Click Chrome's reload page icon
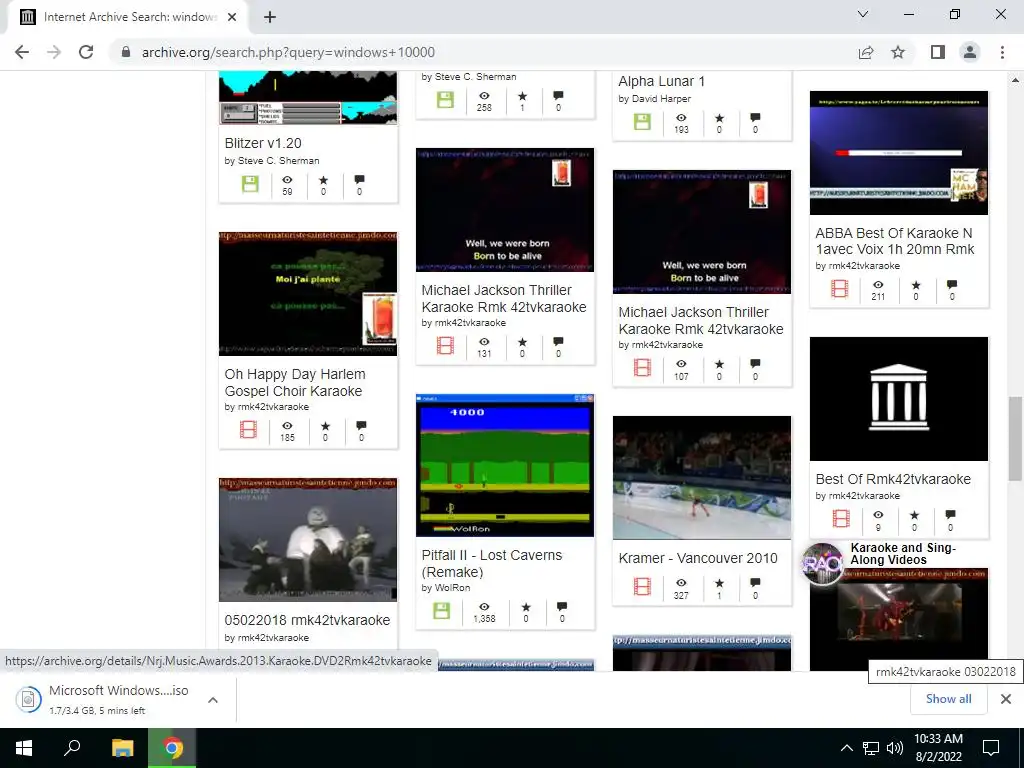The height and width of the screenshot is (768, 1024). coord(86,52)
